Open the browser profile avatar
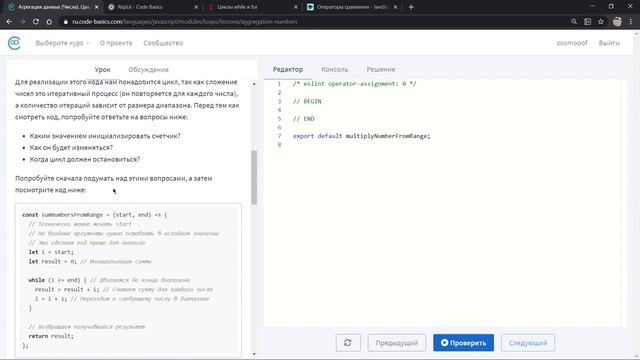 coord(617,22)
